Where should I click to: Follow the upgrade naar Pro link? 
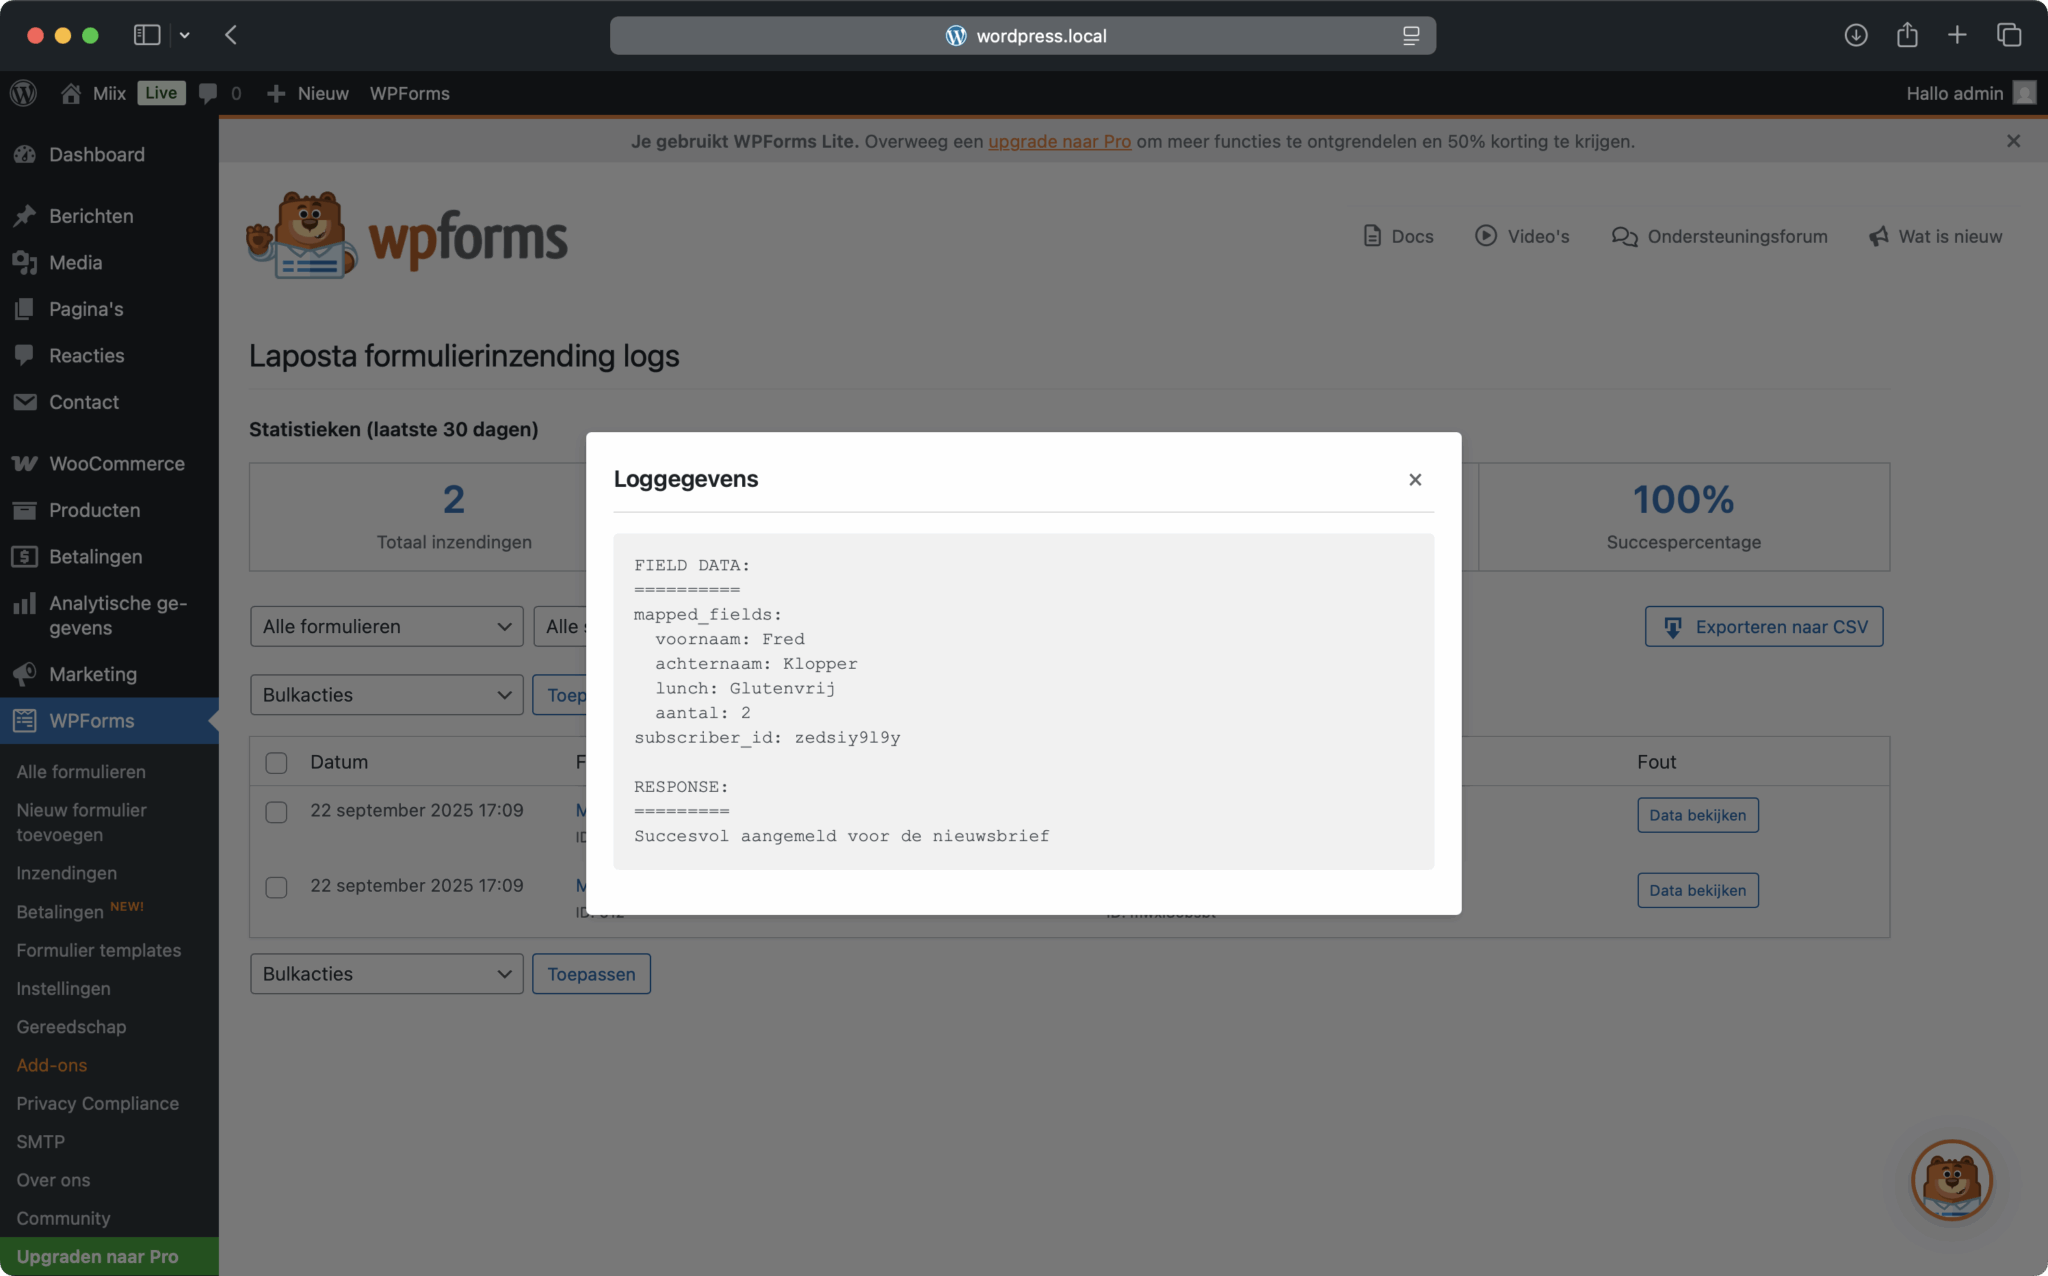tap(1059, 141)
